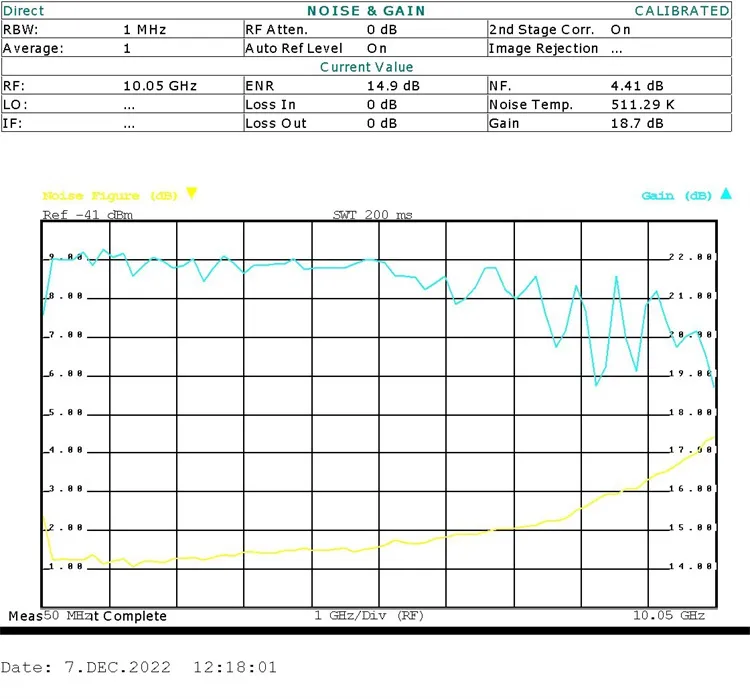Click the SWT 200 ms label
This screenshot has height=699, width=750.
(x=373, y=214)
